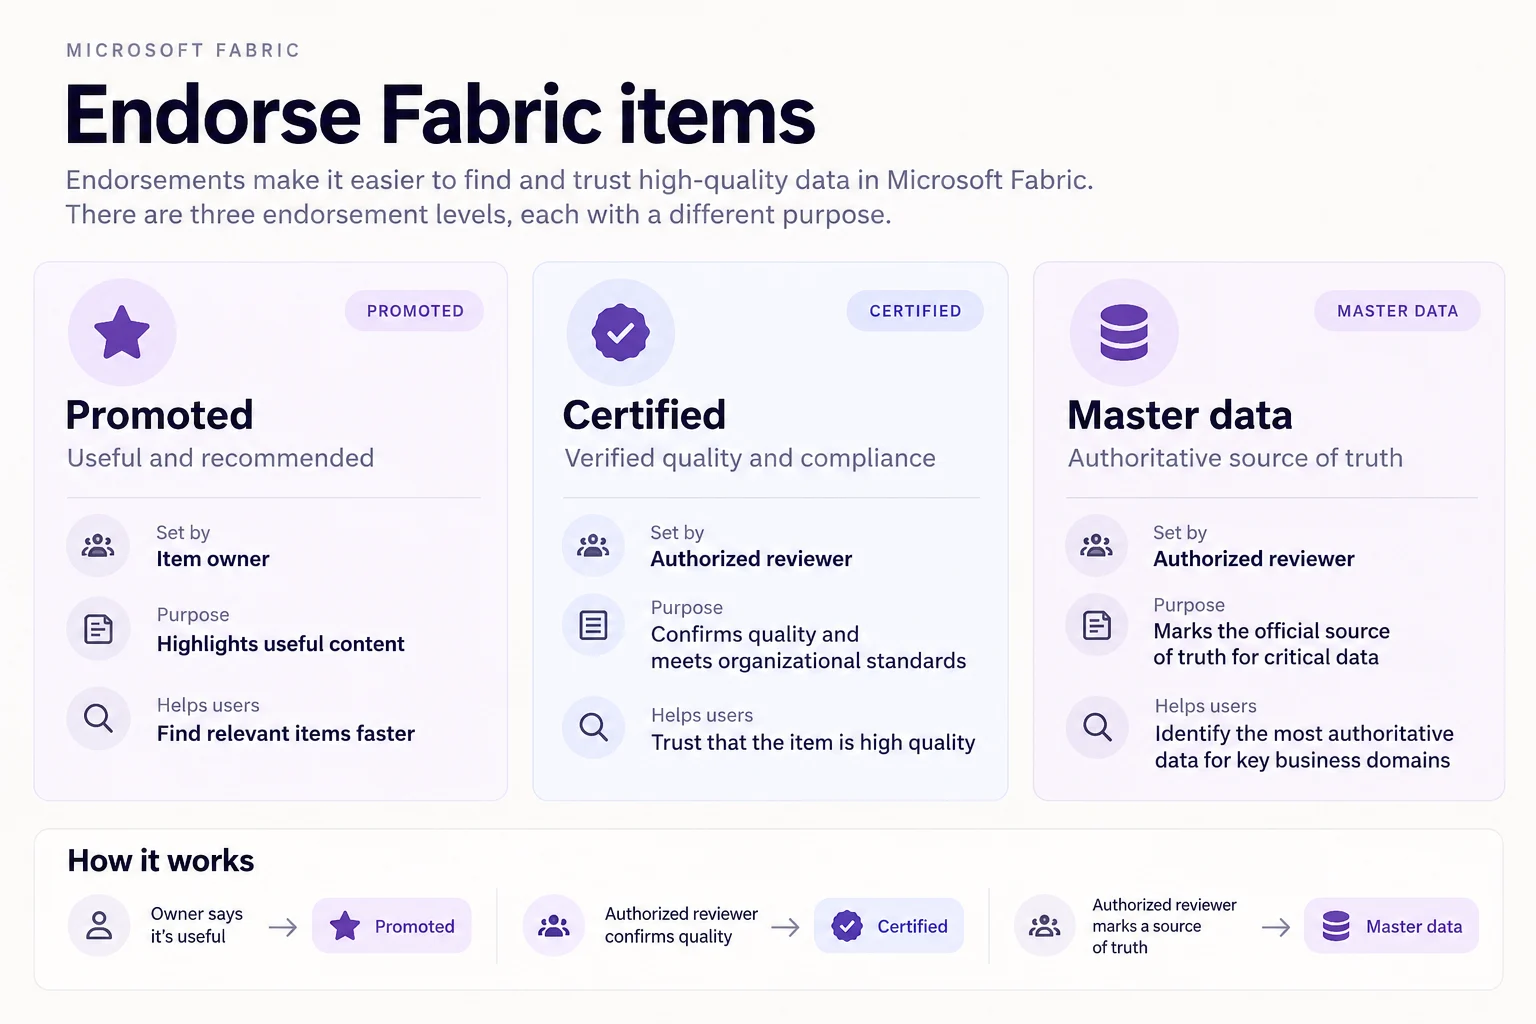The width and height of the screenshot is (1536, 1024).
Task: Click the document icon beside Highlights useful content
Action: point(98,629)
